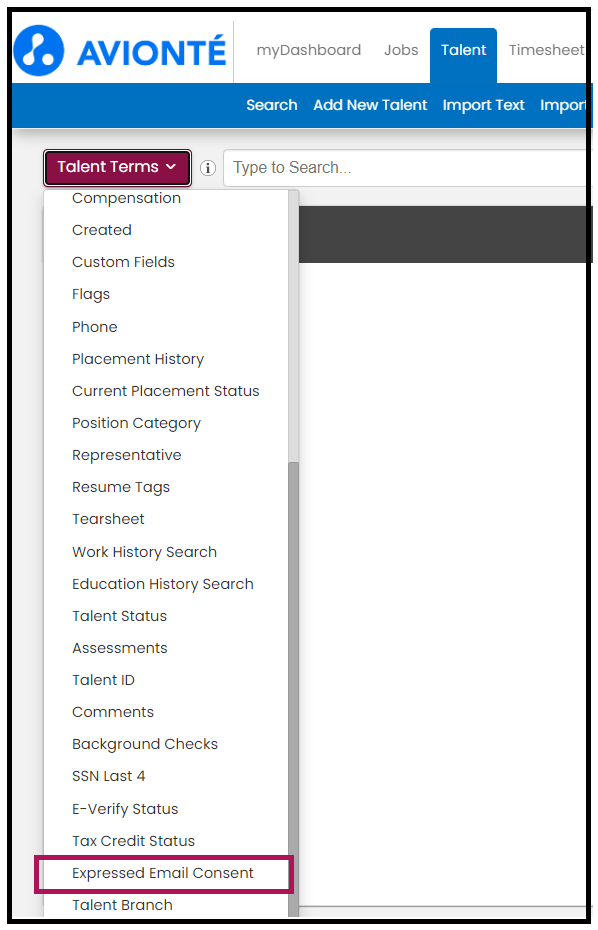Image resolution: width=598 pixels, height=930 pixels.
Task: Choose Current Placement Status option
Action: [x=166, y=391]
